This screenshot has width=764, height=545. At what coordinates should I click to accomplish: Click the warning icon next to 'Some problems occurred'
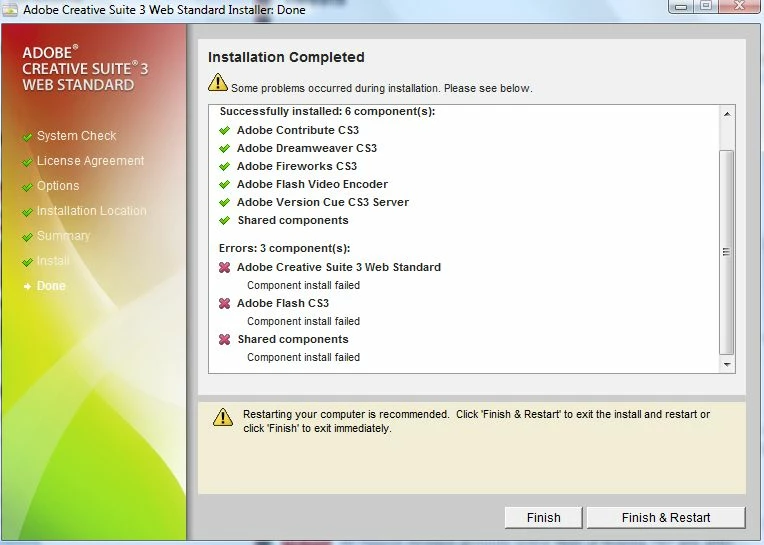pos(218,82)
